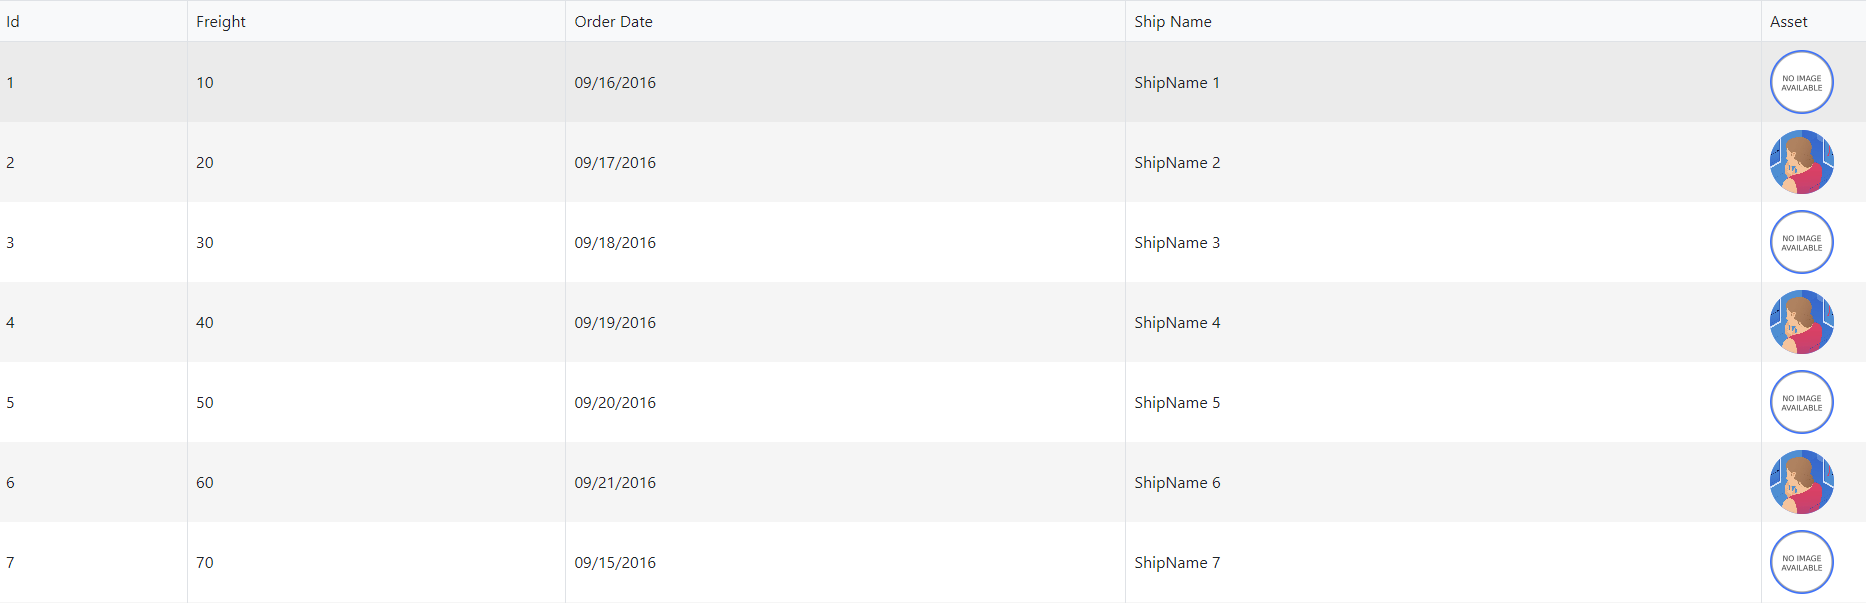Screen dimensions: 1866x603
Task: Click the no-image placeholder in row 5
Action: (1801, 402)
